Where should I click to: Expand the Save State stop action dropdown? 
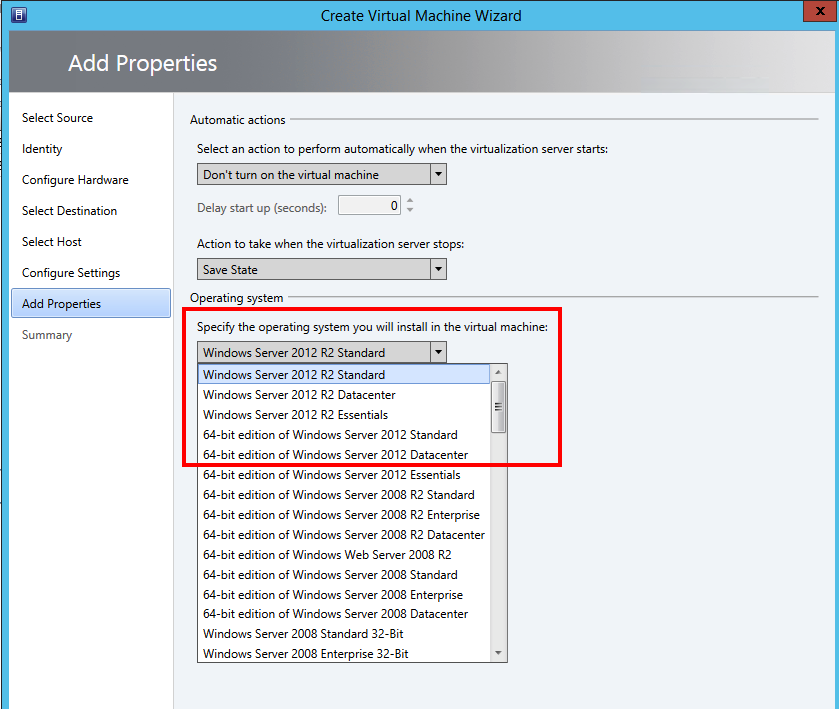pyautogui.click(x=322, y=269)
